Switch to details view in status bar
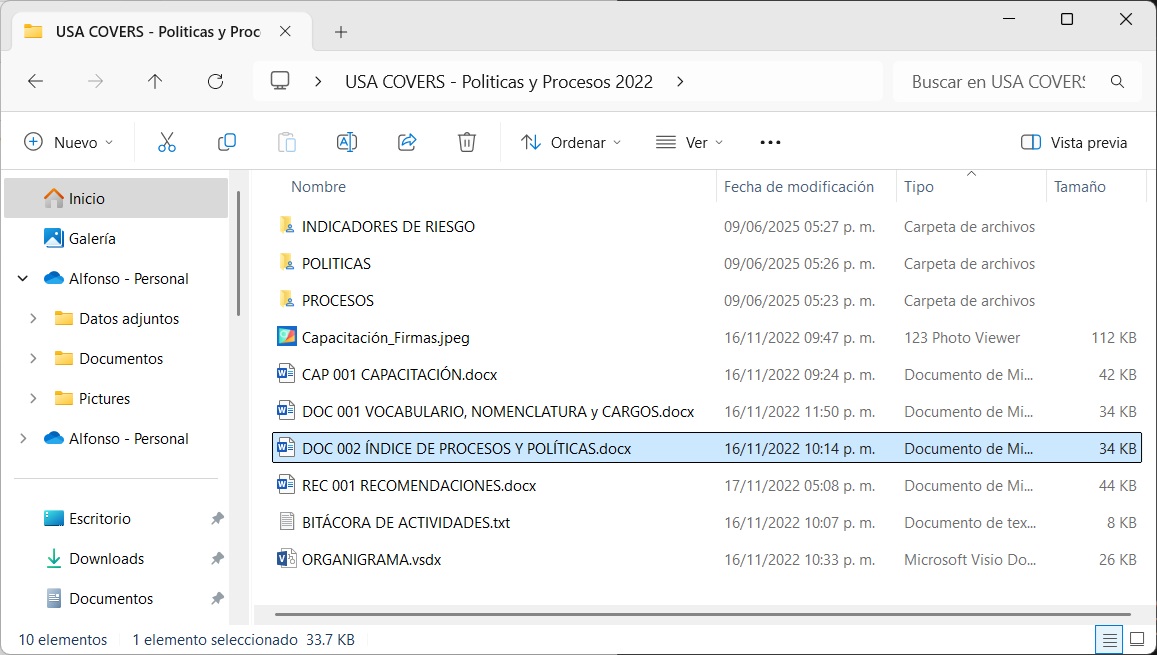Image resolution: width=1157 pixels, height=655 pixels. [x=1108, y=639]
